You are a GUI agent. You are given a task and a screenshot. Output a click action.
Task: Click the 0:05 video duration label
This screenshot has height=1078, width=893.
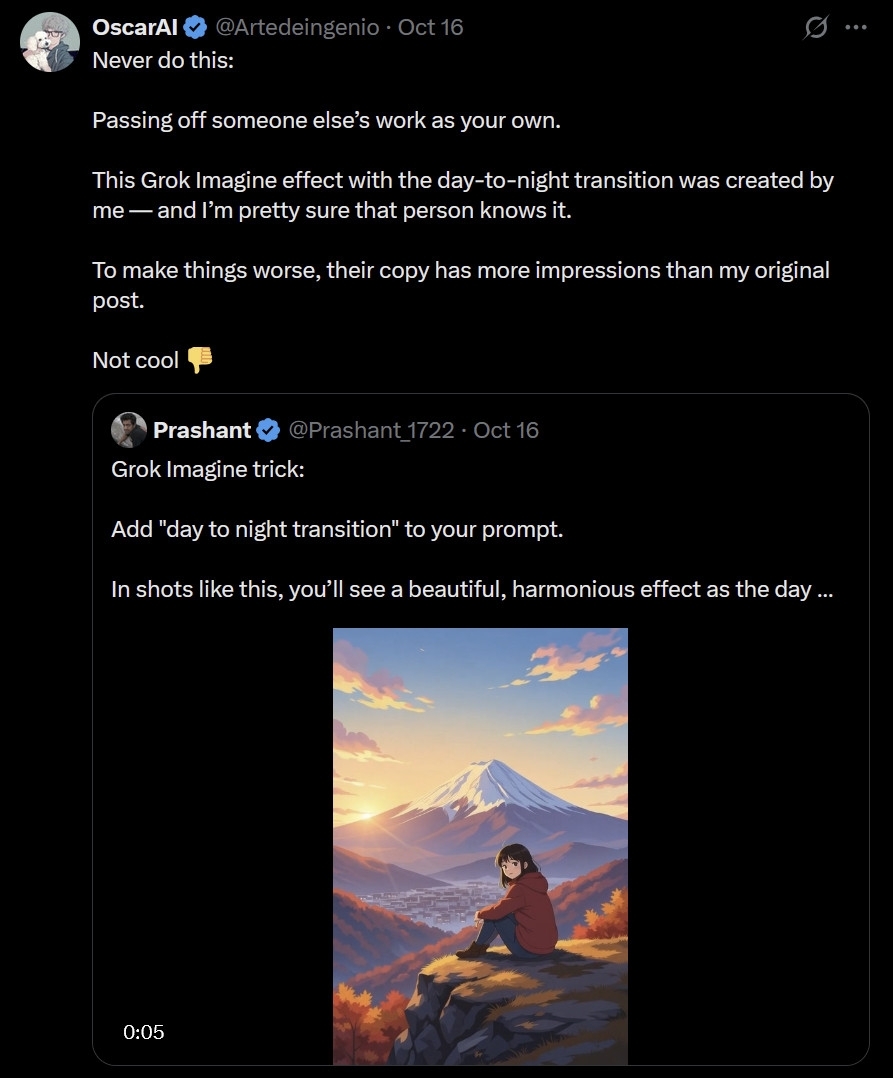[x=143, y=1032]
